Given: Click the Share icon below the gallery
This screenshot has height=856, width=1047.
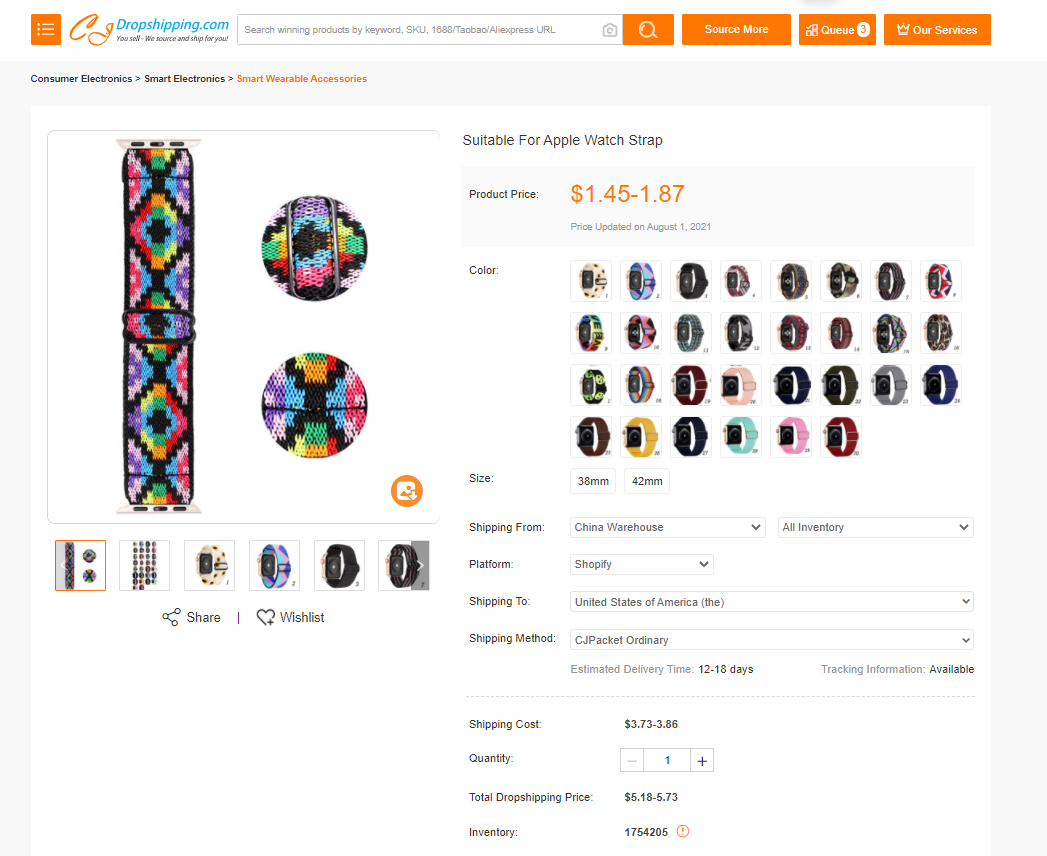Looking at the screenshot, I should (172, 617).
